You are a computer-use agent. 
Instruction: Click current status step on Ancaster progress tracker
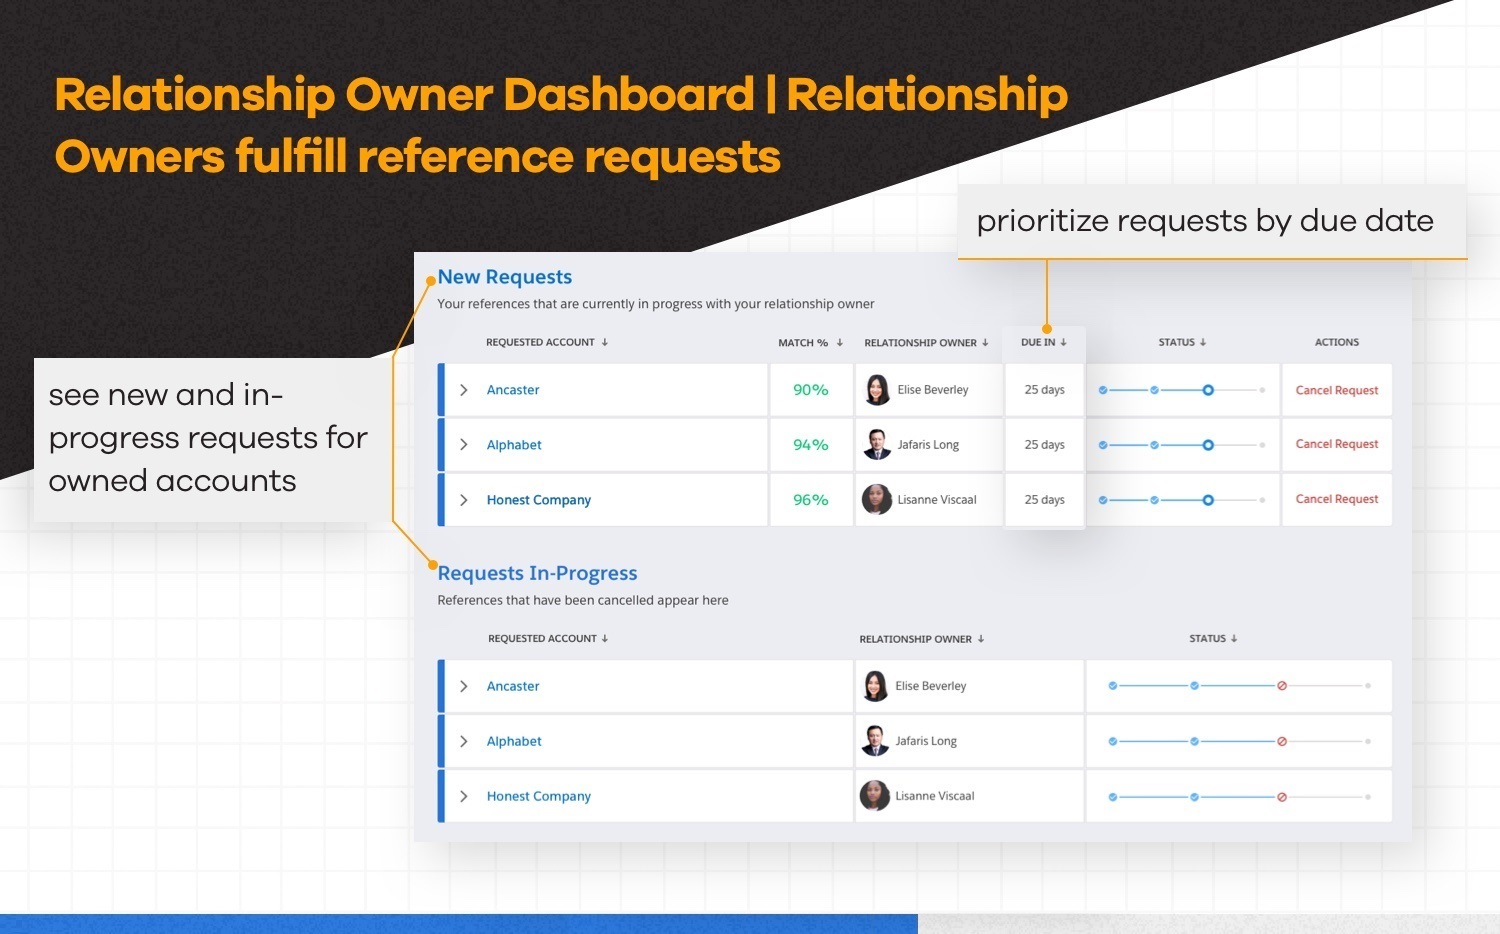[x=1208, y=390]
